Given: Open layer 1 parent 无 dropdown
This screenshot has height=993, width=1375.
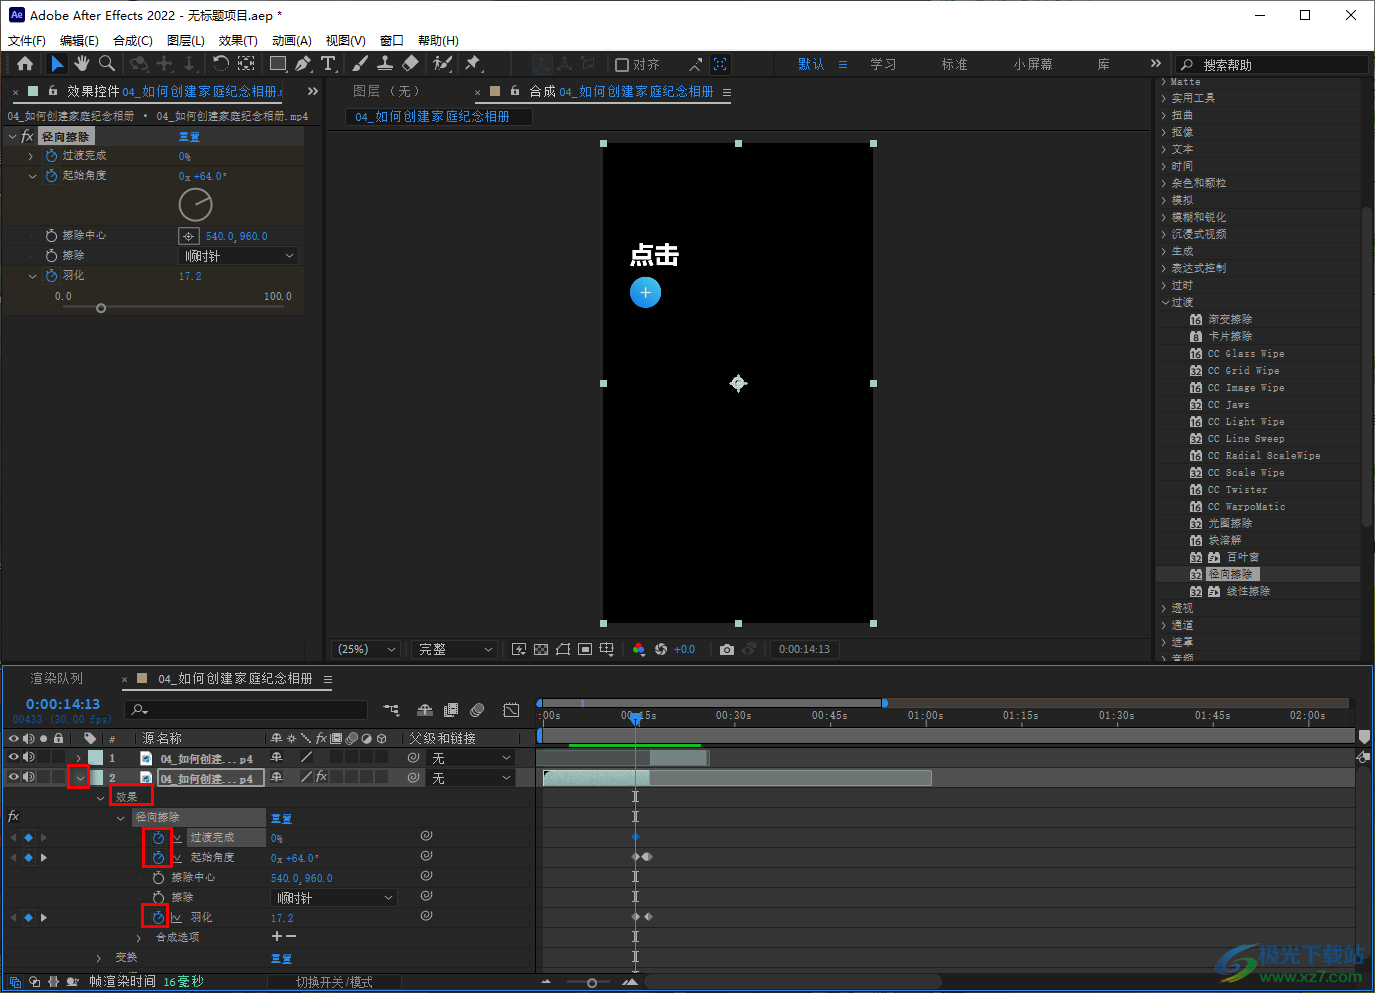Looking at the screenshot, I should click(x=472, y=758).
